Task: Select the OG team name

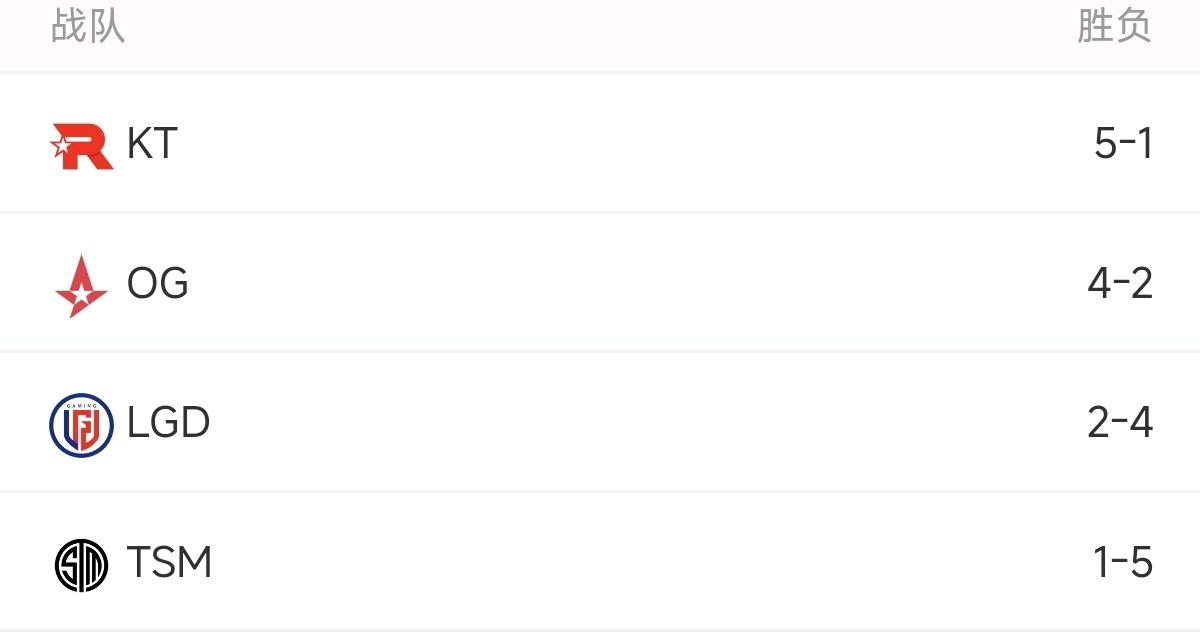Action: pos(158,285)
